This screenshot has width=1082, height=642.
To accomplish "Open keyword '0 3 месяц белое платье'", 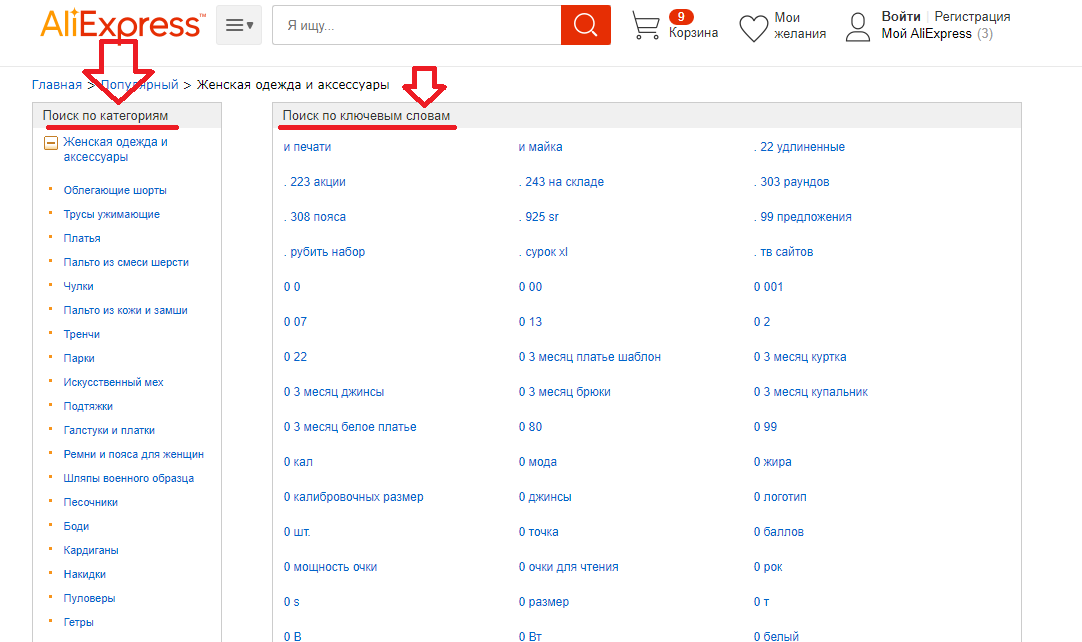I will pyautogui.click(x=350, y=427).
